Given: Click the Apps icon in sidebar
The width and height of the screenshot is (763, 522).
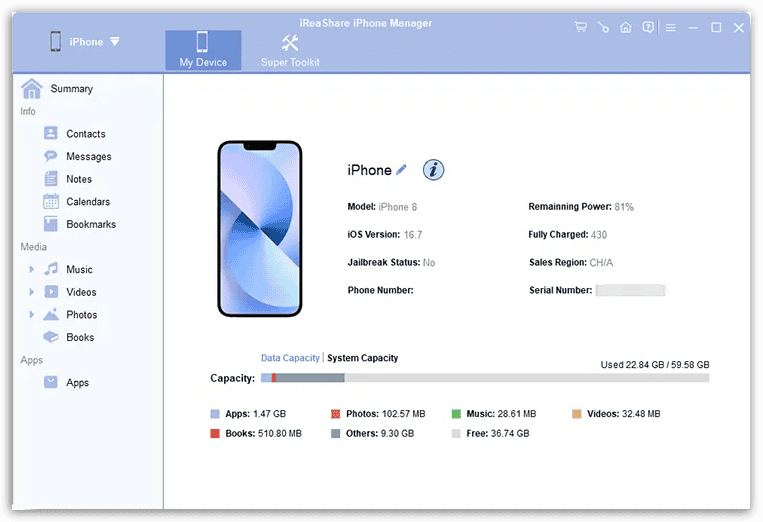Looking at the screenshot, I should click(51, 382).
